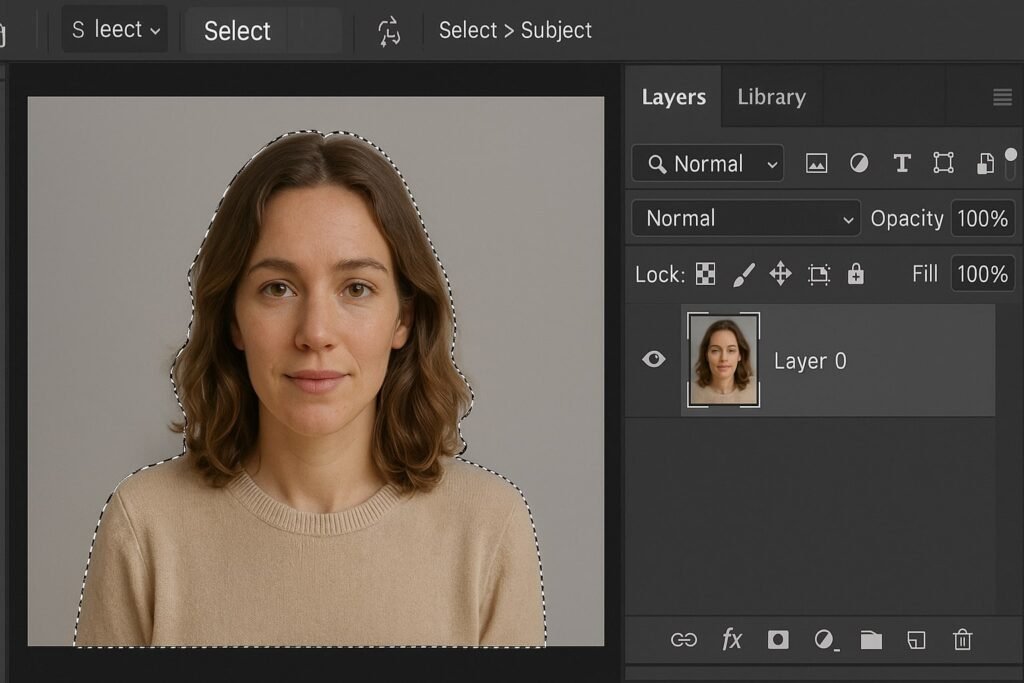The image size is (1024, 683).
Task: Filter for adjustment layers icon
Action: (x=859, y=163)
